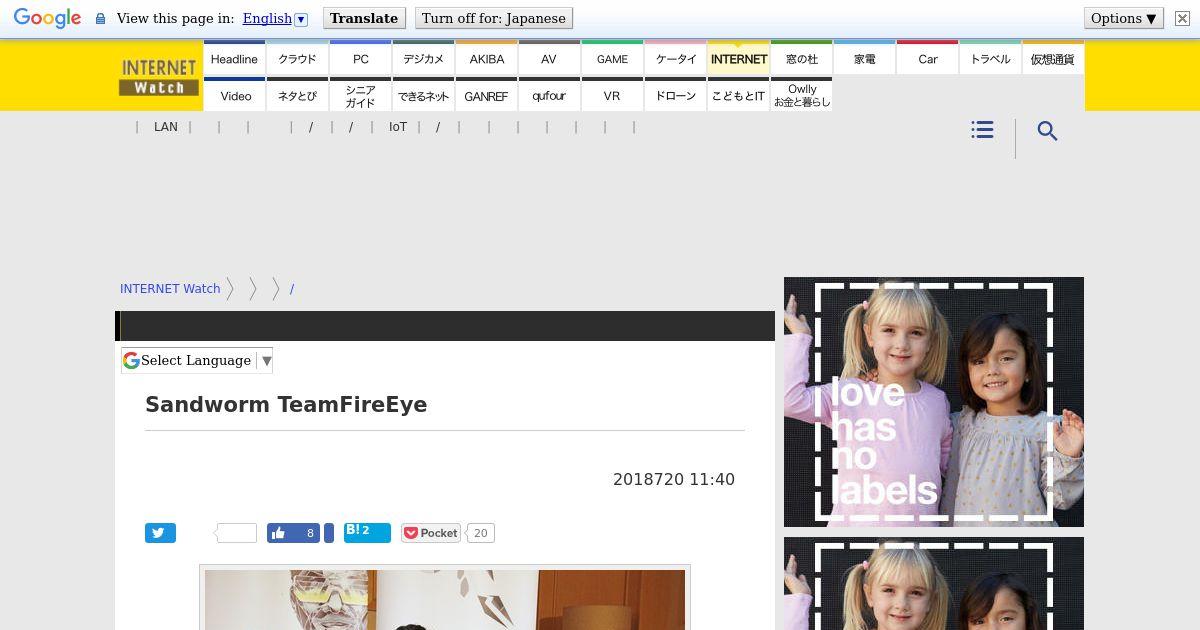
Task: Open the 家電 tab
Action: coord(864,59)
